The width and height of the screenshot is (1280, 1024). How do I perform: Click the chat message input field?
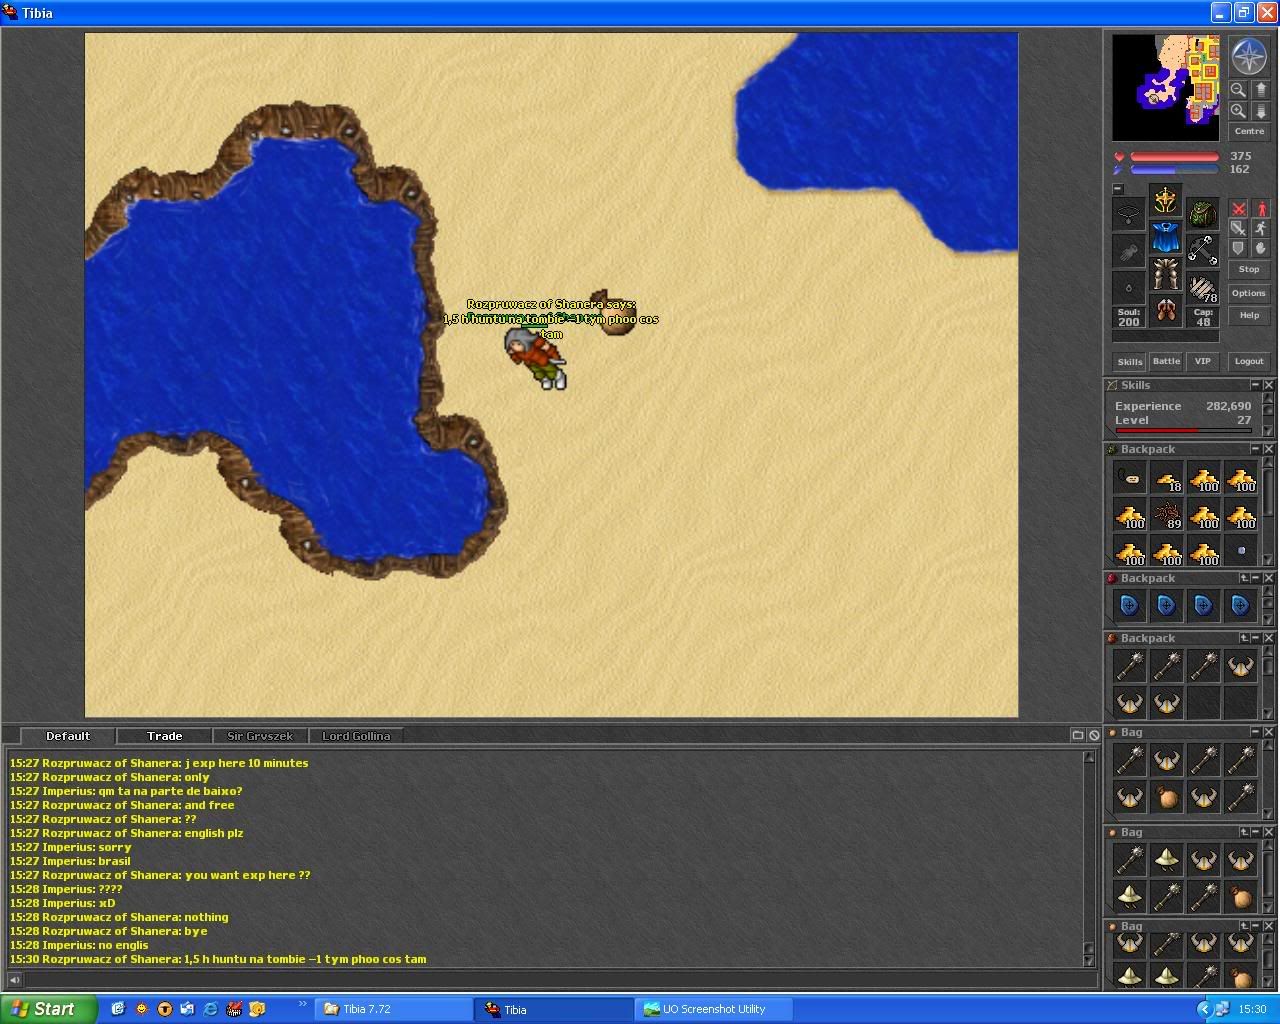pos(560,980)
